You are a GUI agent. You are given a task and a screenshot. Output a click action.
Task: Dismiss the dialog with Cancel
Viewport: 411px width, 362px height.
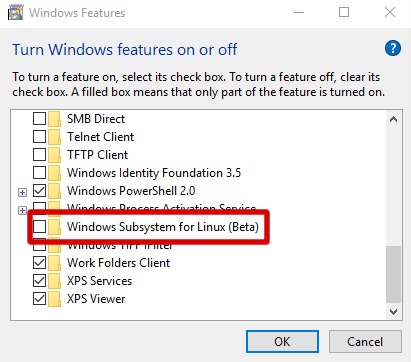click(365, 341)
